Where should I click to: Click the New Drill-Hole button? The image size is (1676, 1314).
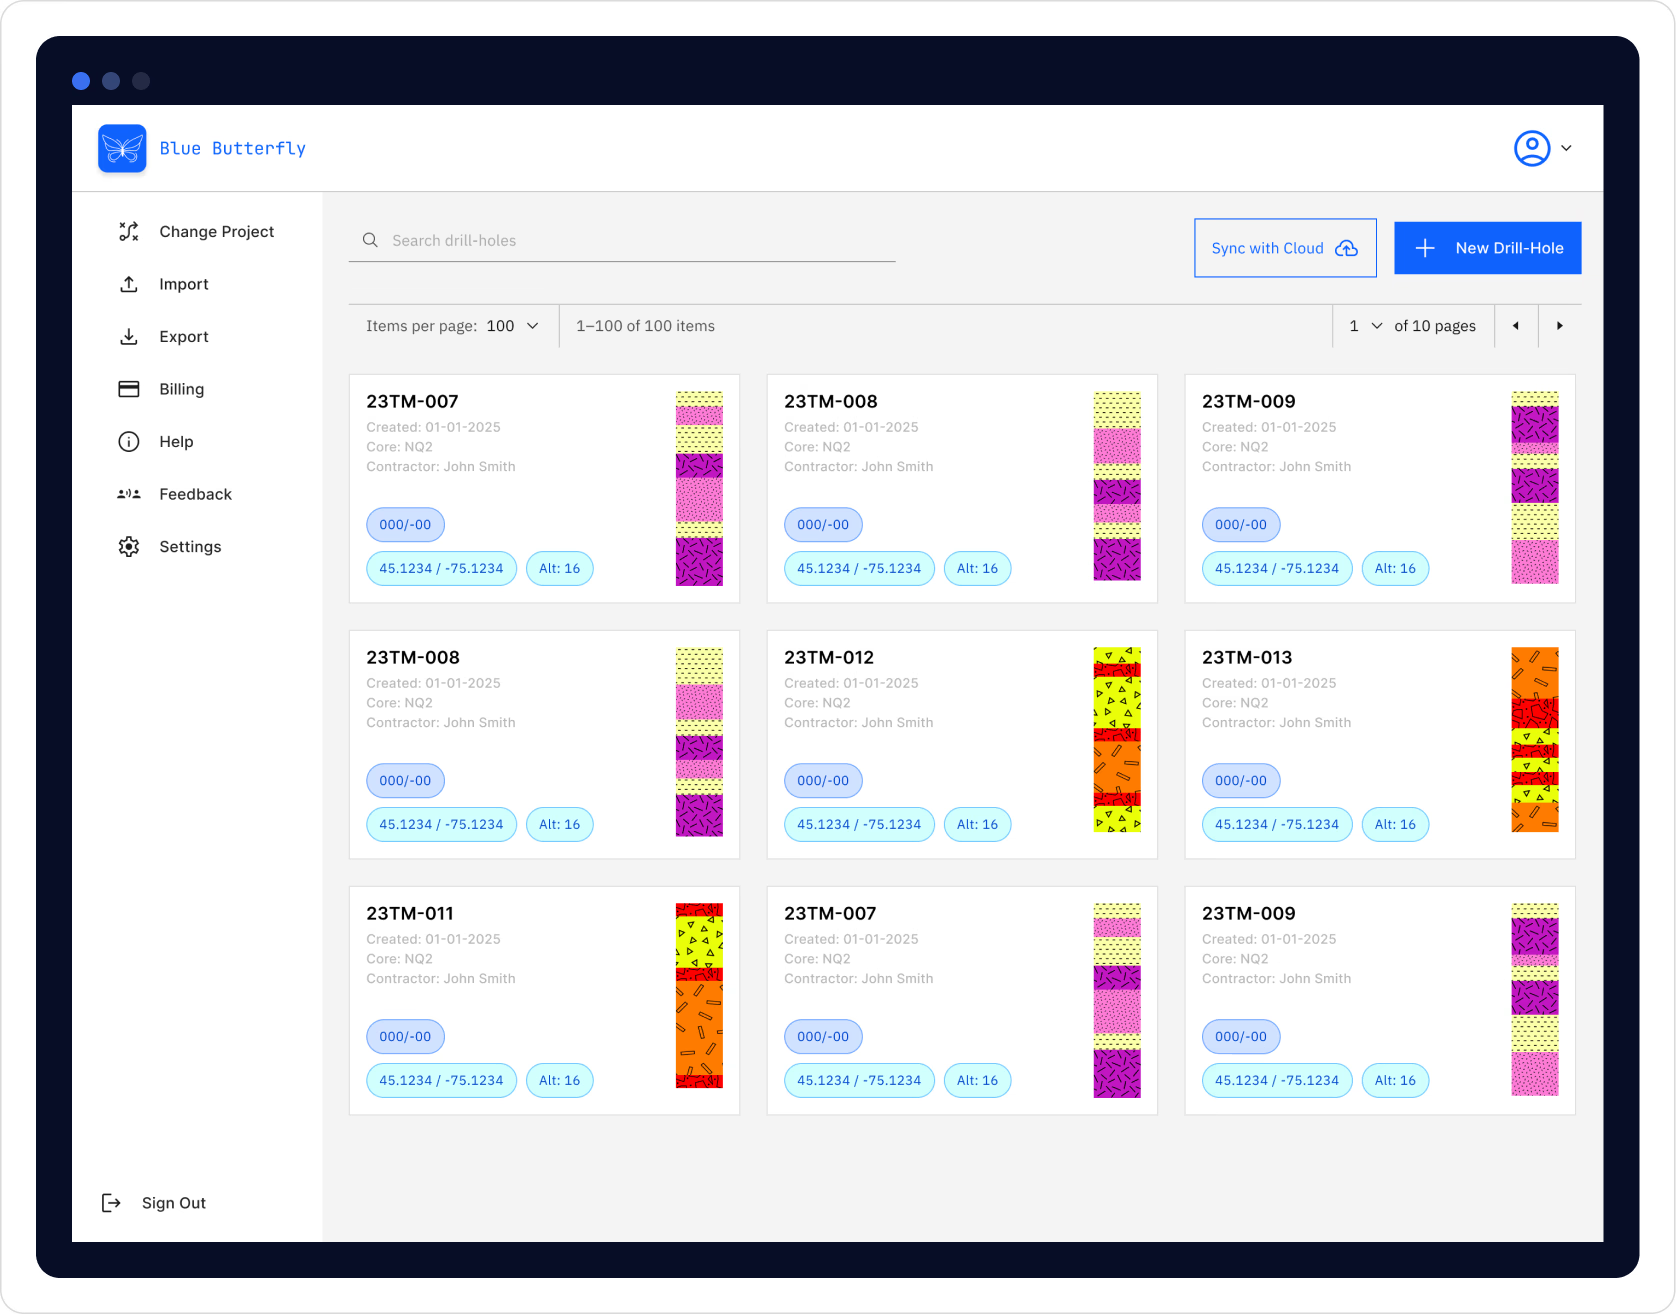coord(1487,247)
